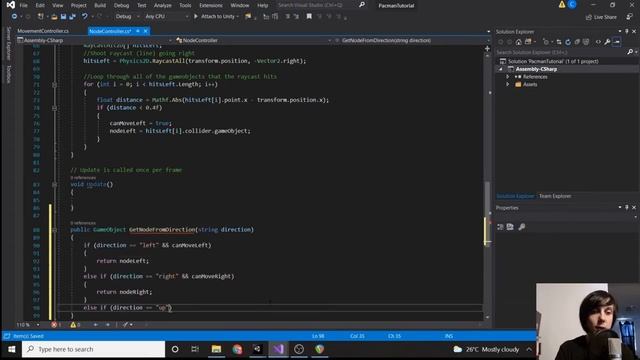Click the Visual Studio icon in Windows taskbar
The height and width of the screenshot is (360, 640).
(x=278, y=349)
